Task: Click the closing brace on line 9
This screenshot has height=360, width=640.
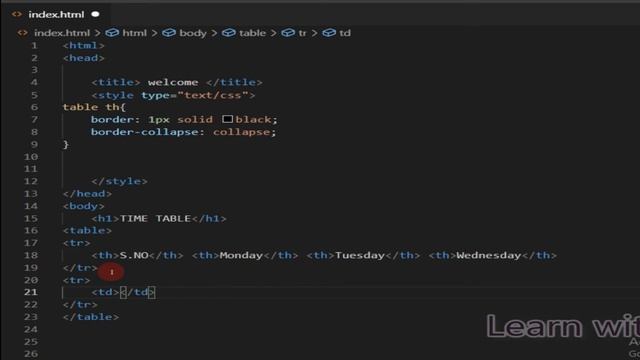Action: point(66,144)
